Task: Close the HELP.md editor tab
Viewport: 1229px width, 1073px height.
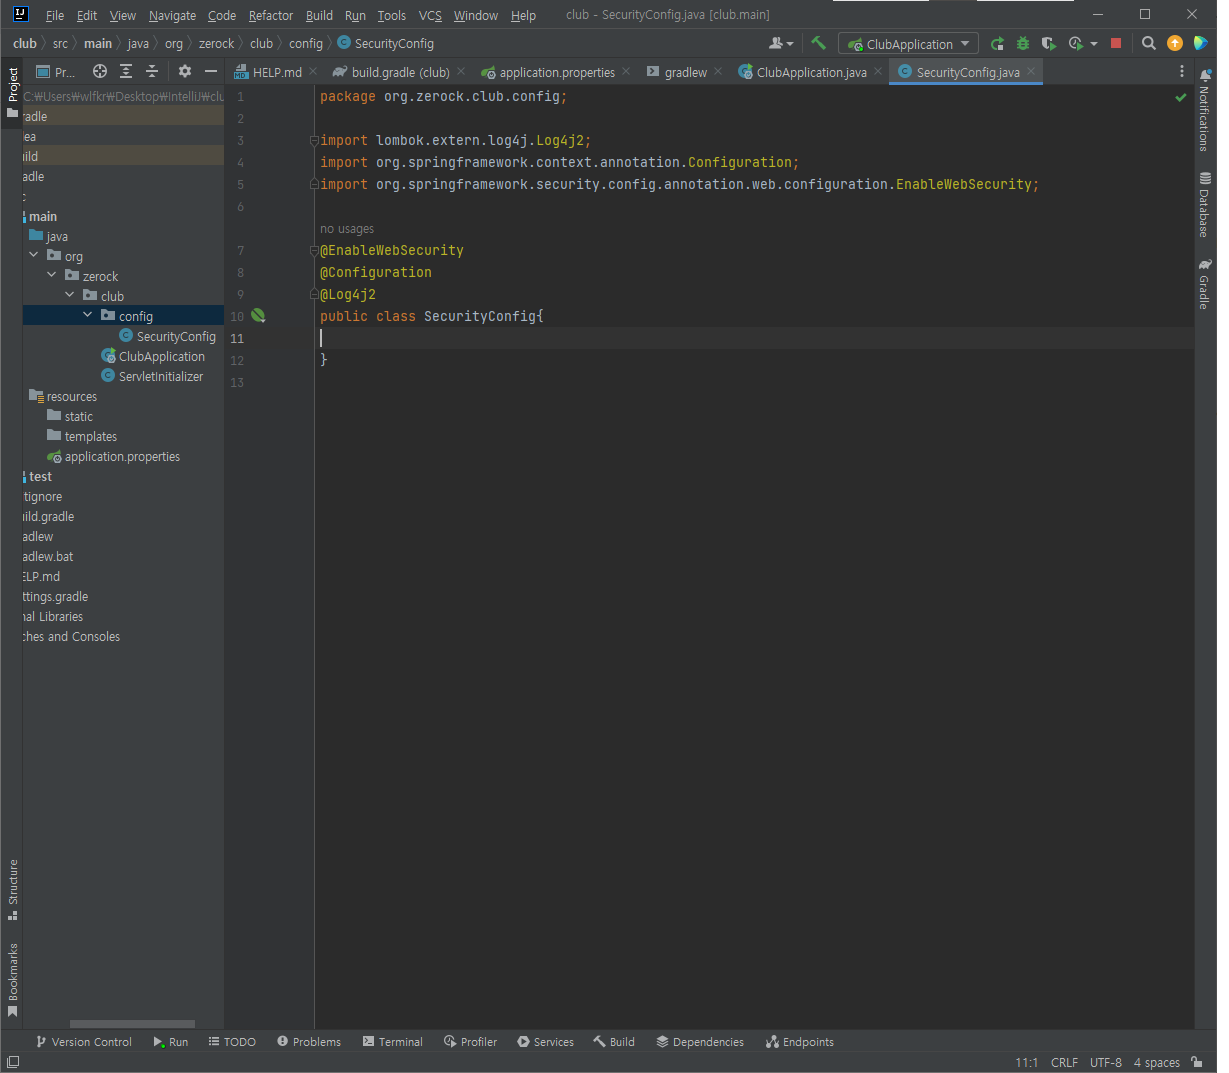Action: 313,71
